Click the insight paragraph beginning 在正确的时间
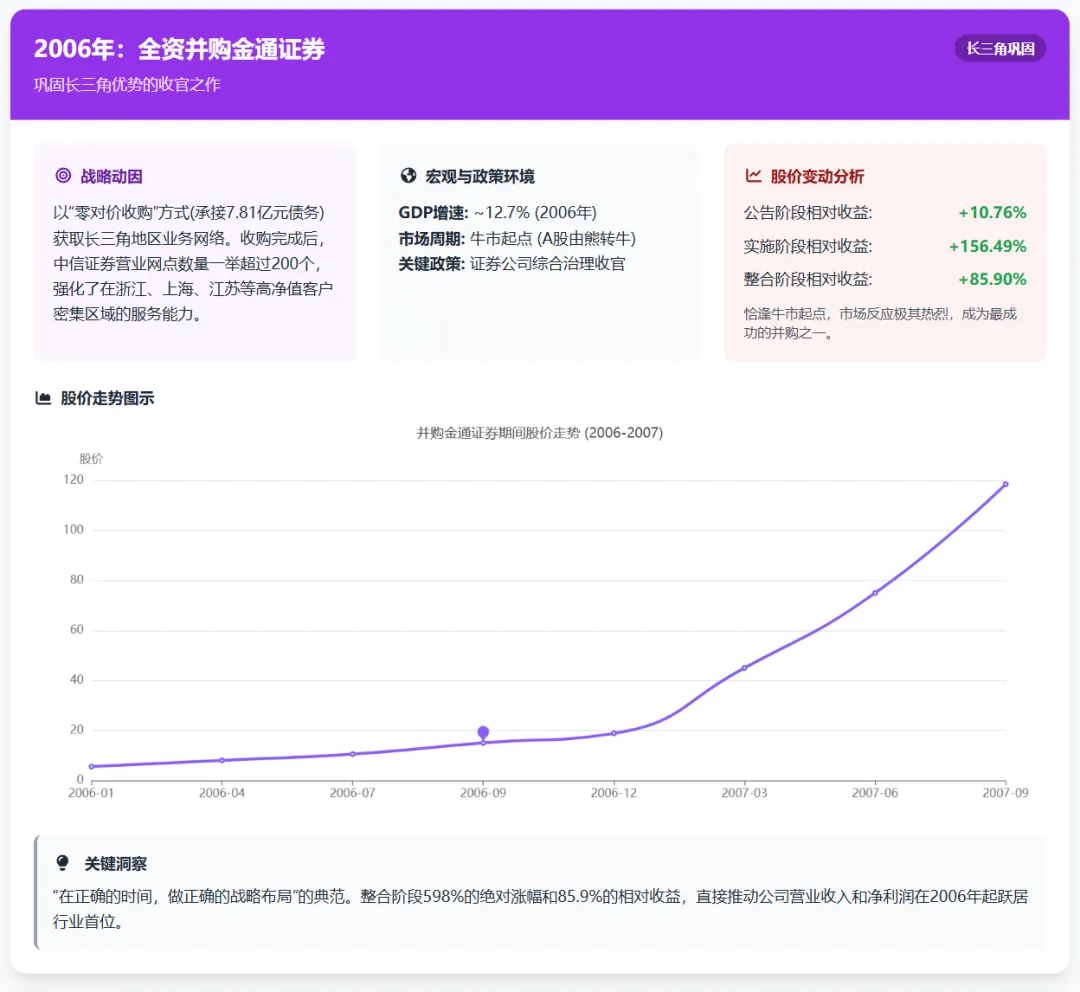Viewport: 1080px width, 992px height. tap(540, 909)
